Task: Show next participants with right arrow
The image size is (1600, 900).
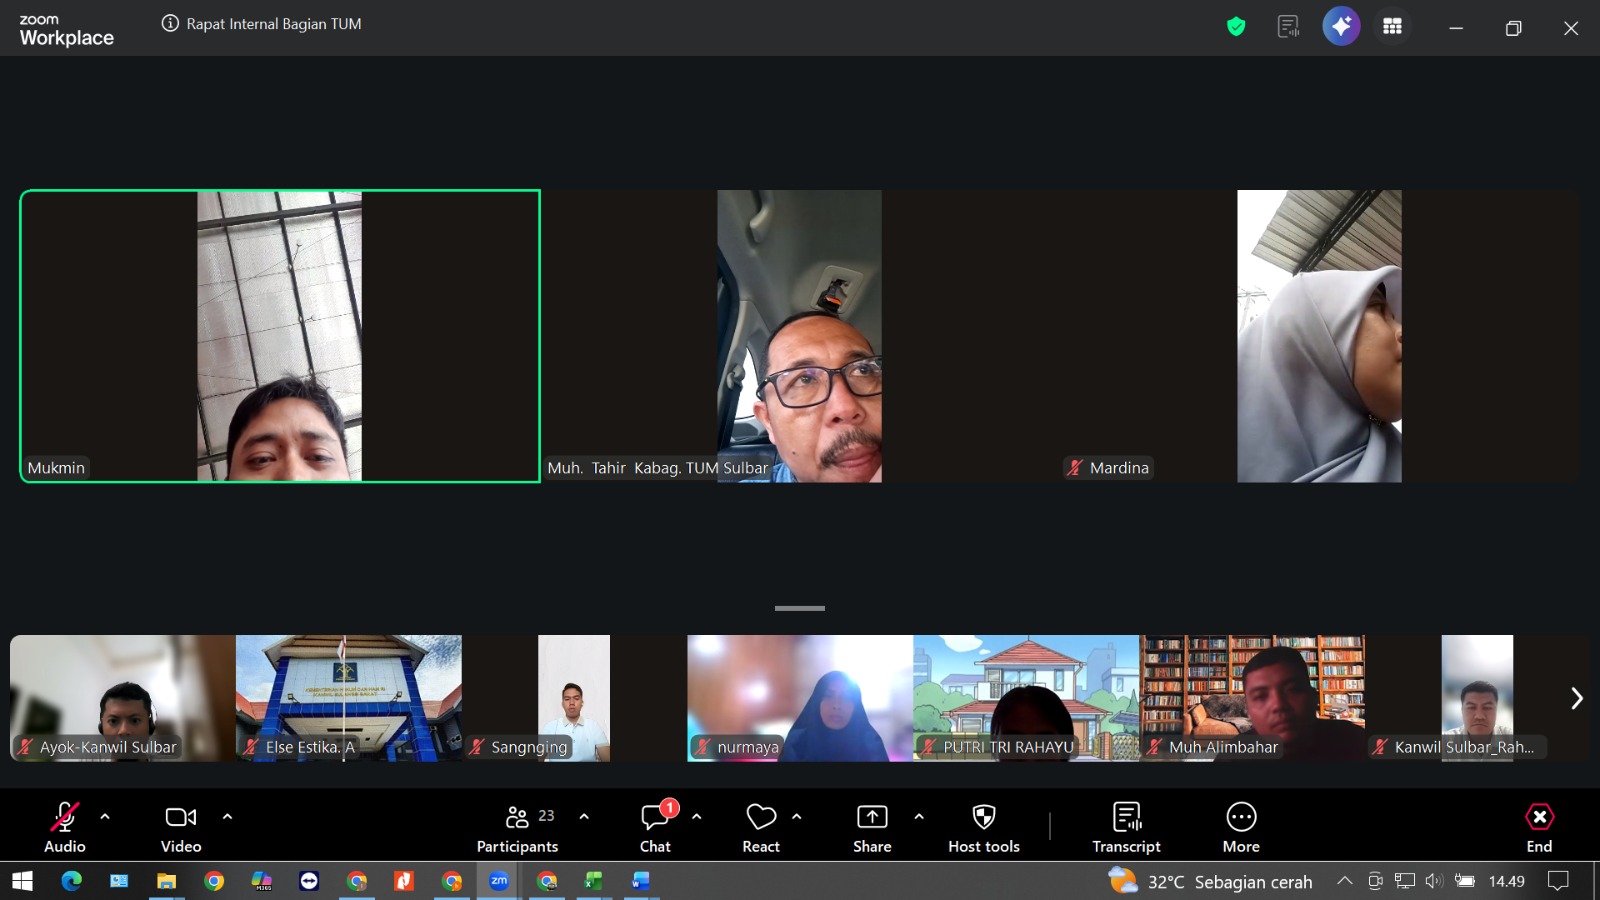Action: click(x=1576, y=698)
